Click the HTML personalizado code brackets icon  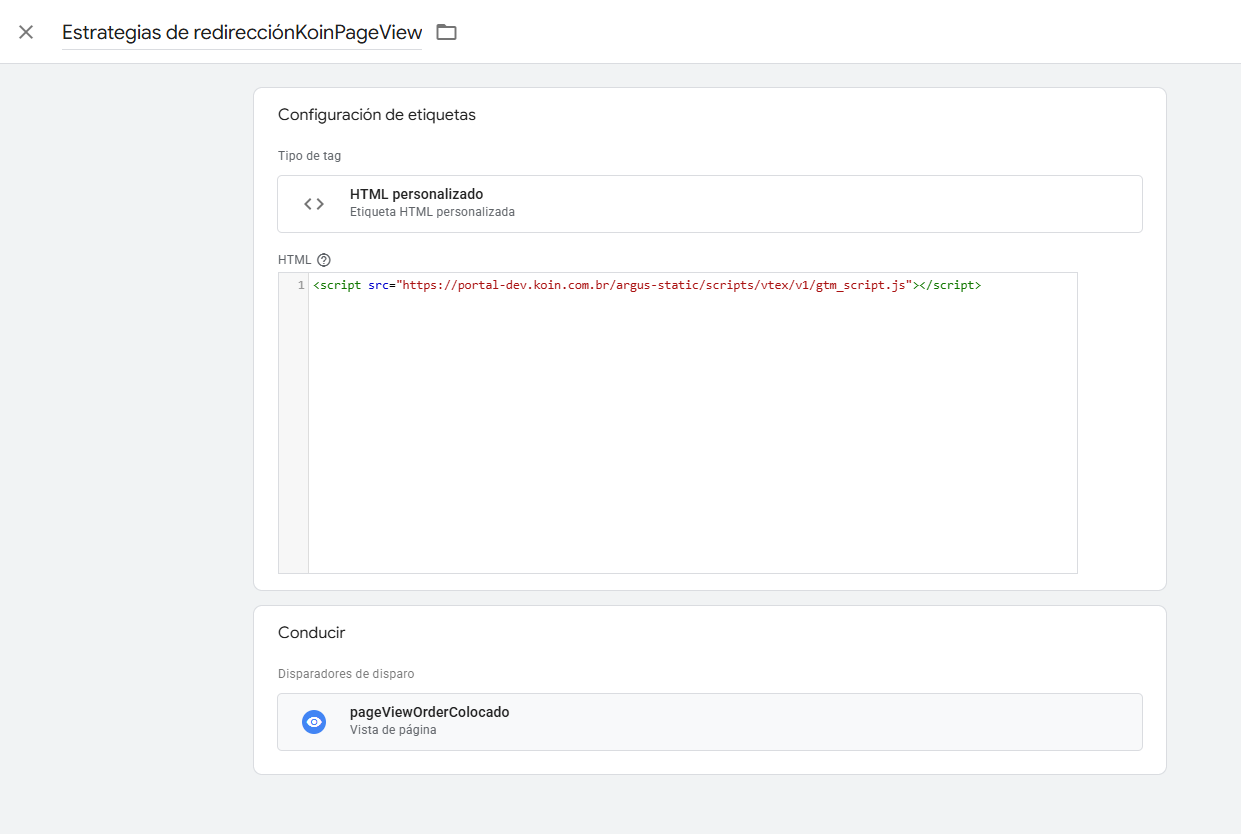(314, 204)
